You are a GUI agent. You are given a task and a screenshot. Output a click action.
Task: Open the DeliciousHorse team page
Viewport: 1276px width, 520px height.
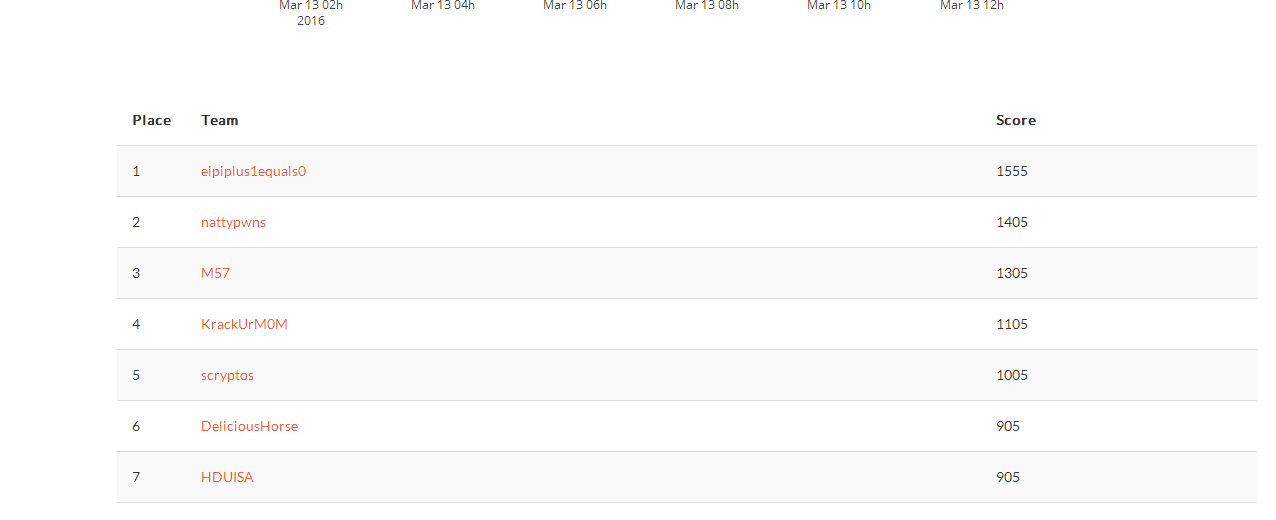coord(249,426)
